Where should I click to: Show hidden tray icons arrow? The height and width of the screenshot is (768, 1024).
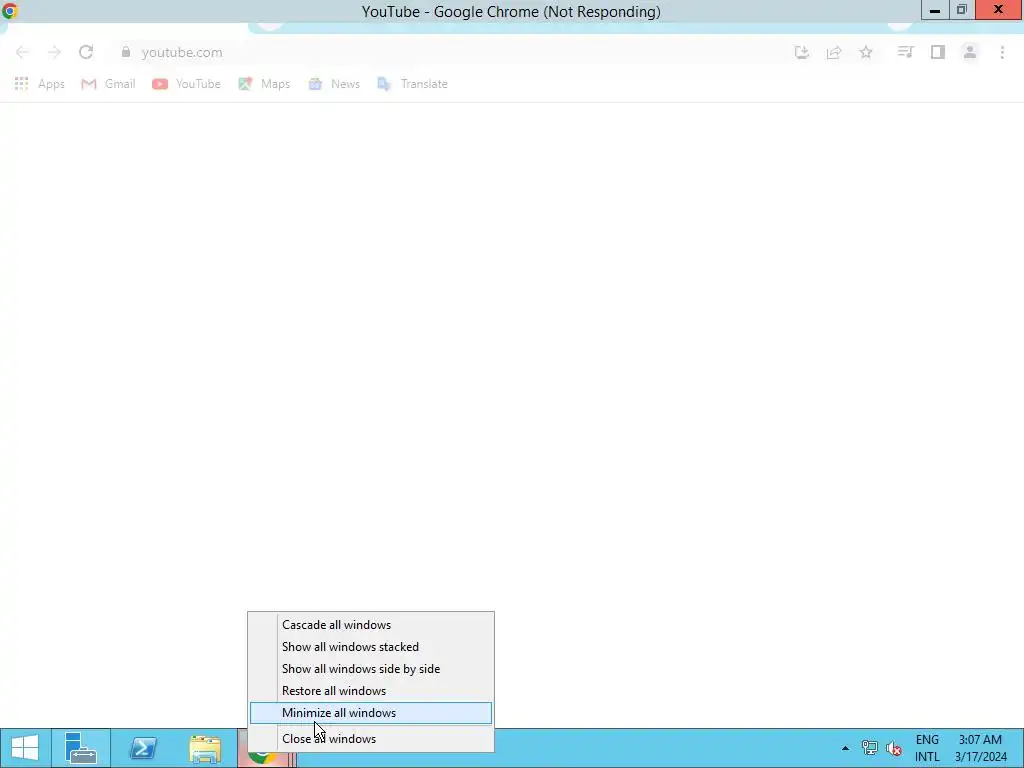pyautogui.click(x=846, y=748)
